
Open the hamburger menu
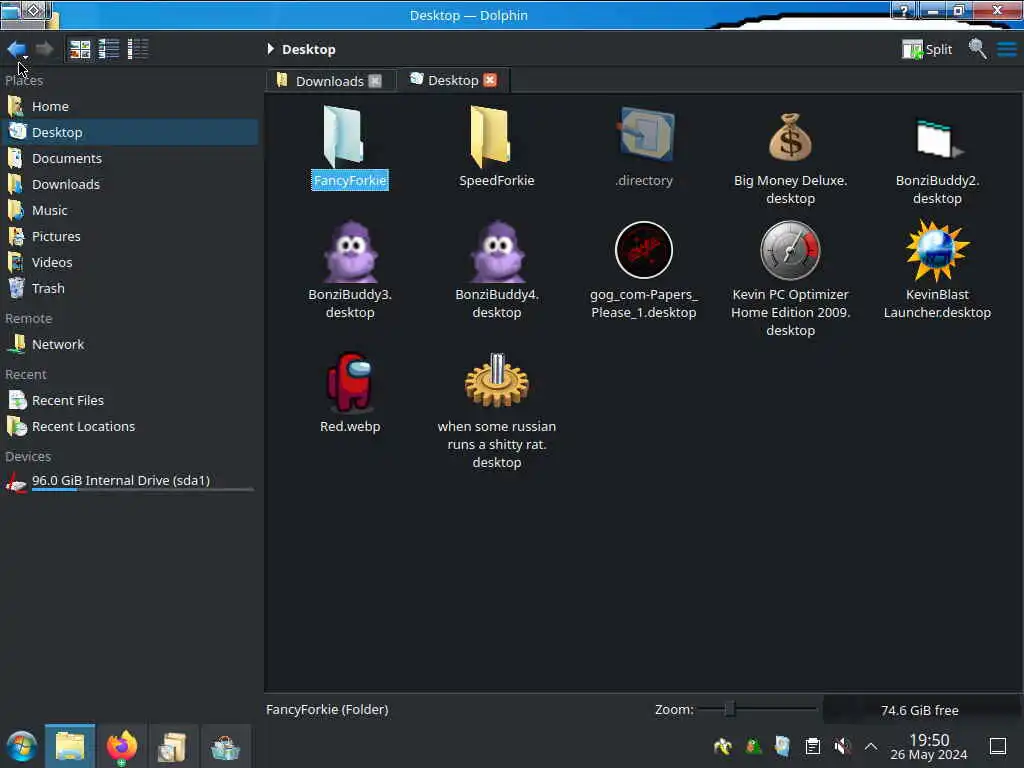[1006, 49]
